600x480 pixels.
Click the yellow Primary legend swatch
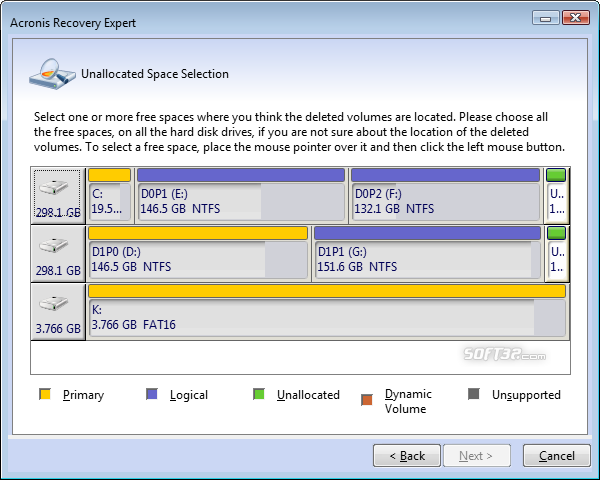[45, 394]
